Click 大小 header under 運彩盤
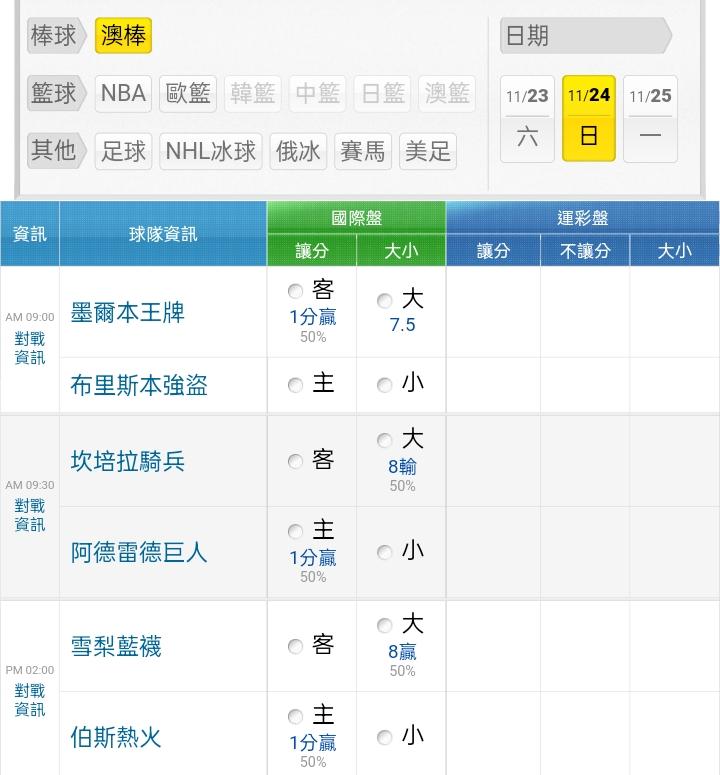 (x=675, y=251)
